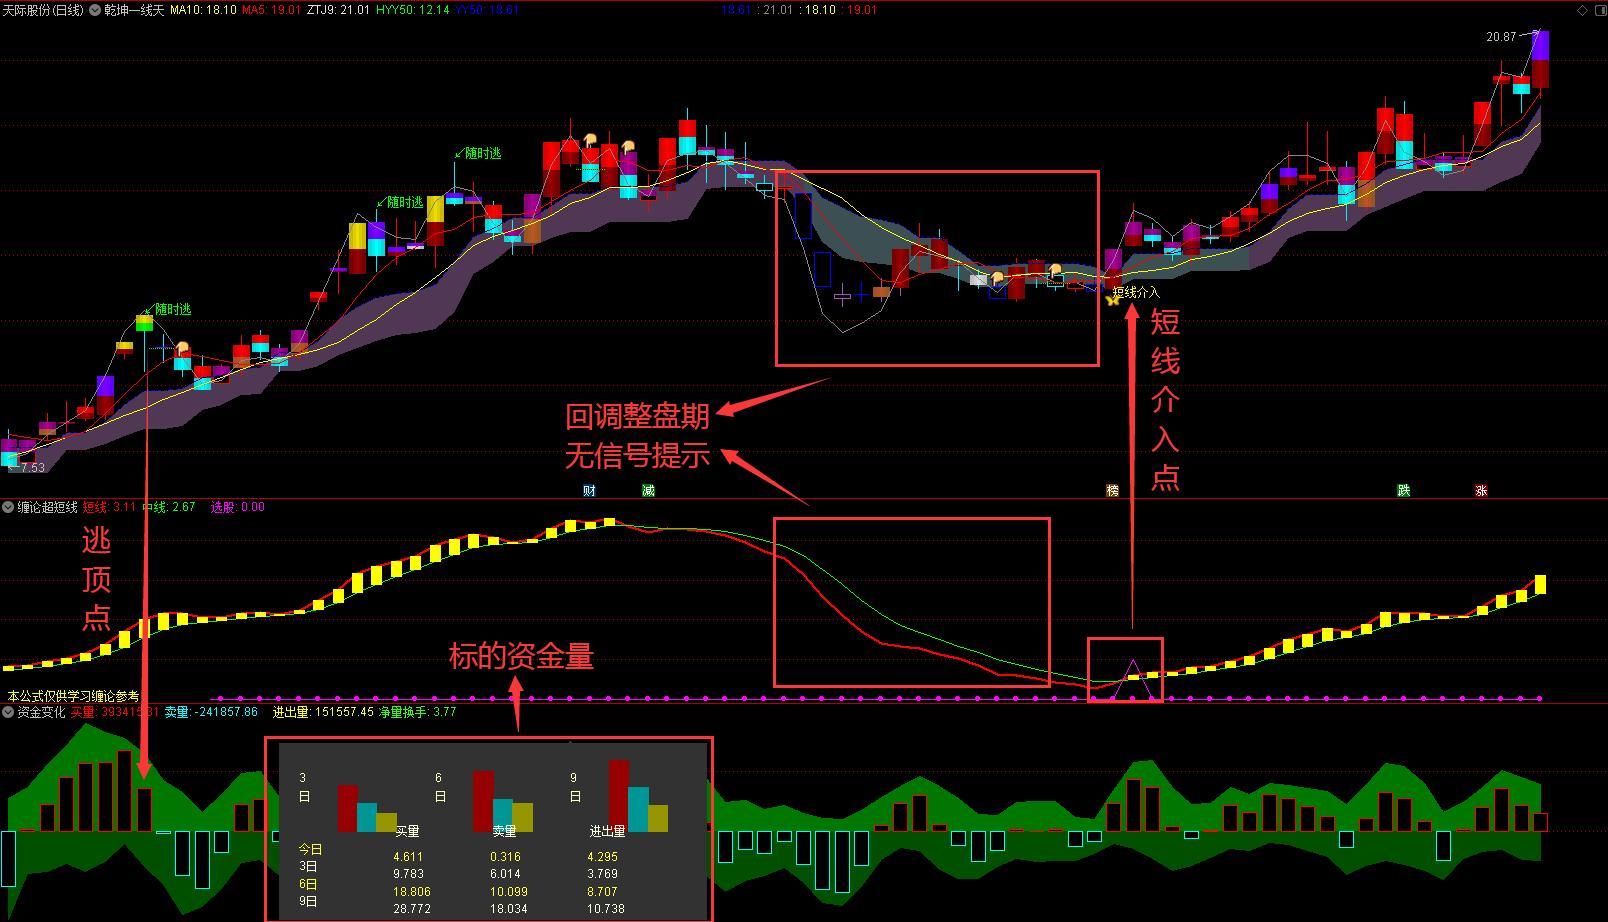Viewport: 1608px width, 922px height.
Task: Click the golden hands icon in the consolidation zone
Action: coord(998,276)
